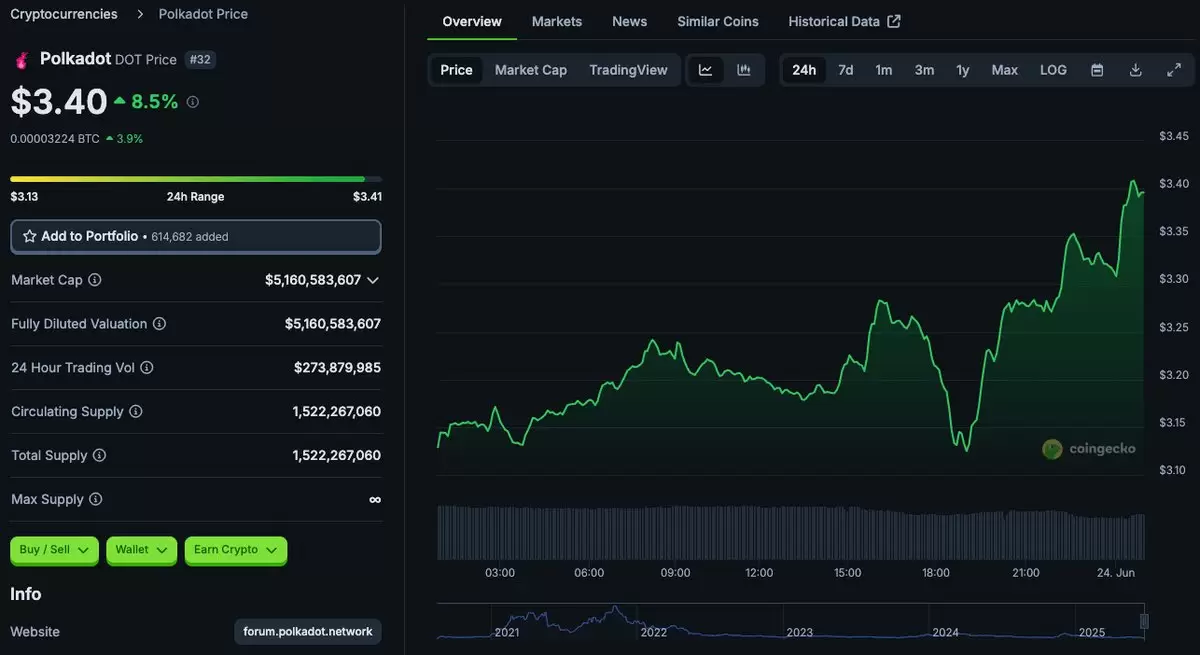Viewport: 1200px width, 655px height.
Task: Open the Wallet dropdown
Action: 142,550
